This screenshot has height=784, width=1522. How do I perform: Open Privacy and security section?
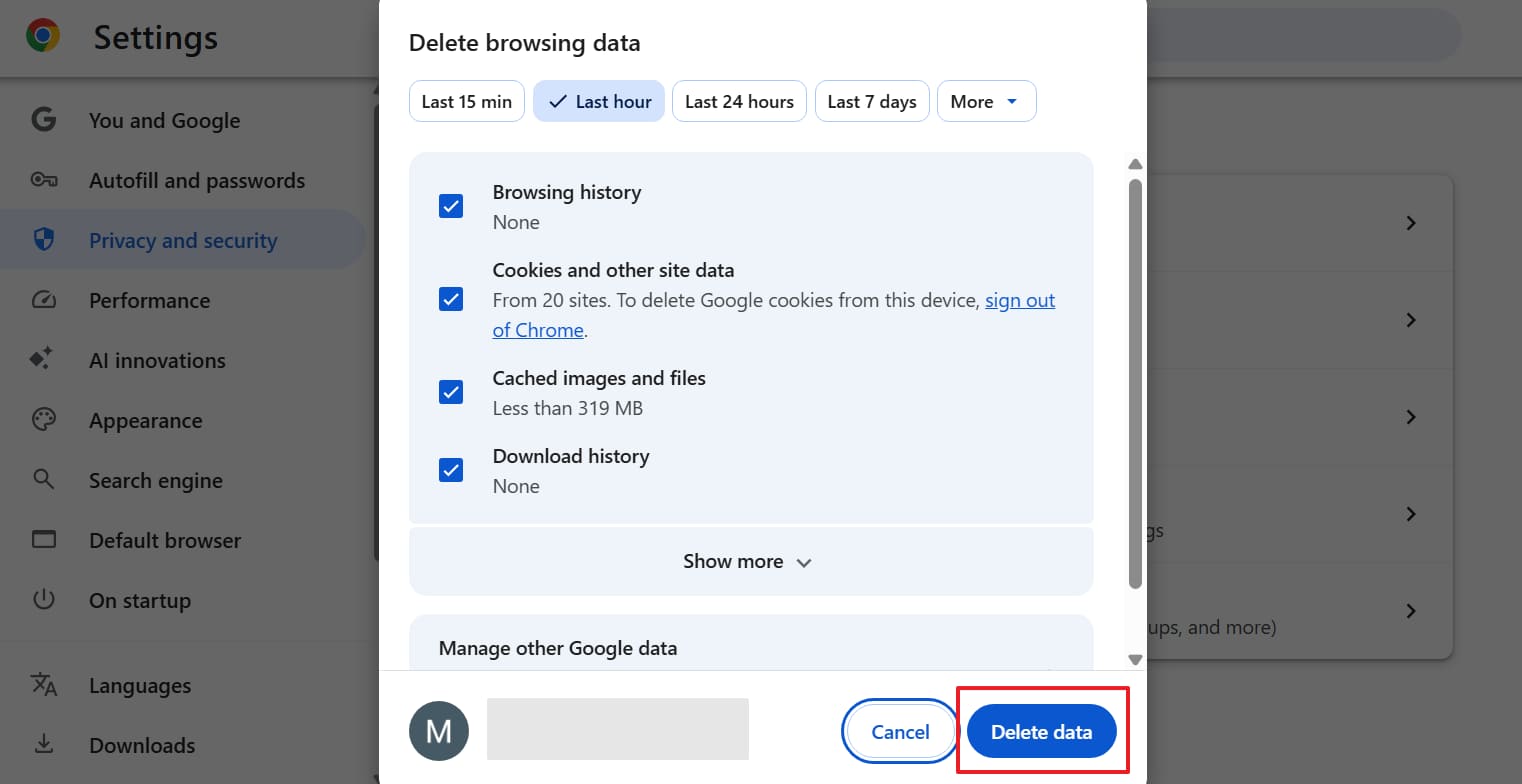point(184,240)
